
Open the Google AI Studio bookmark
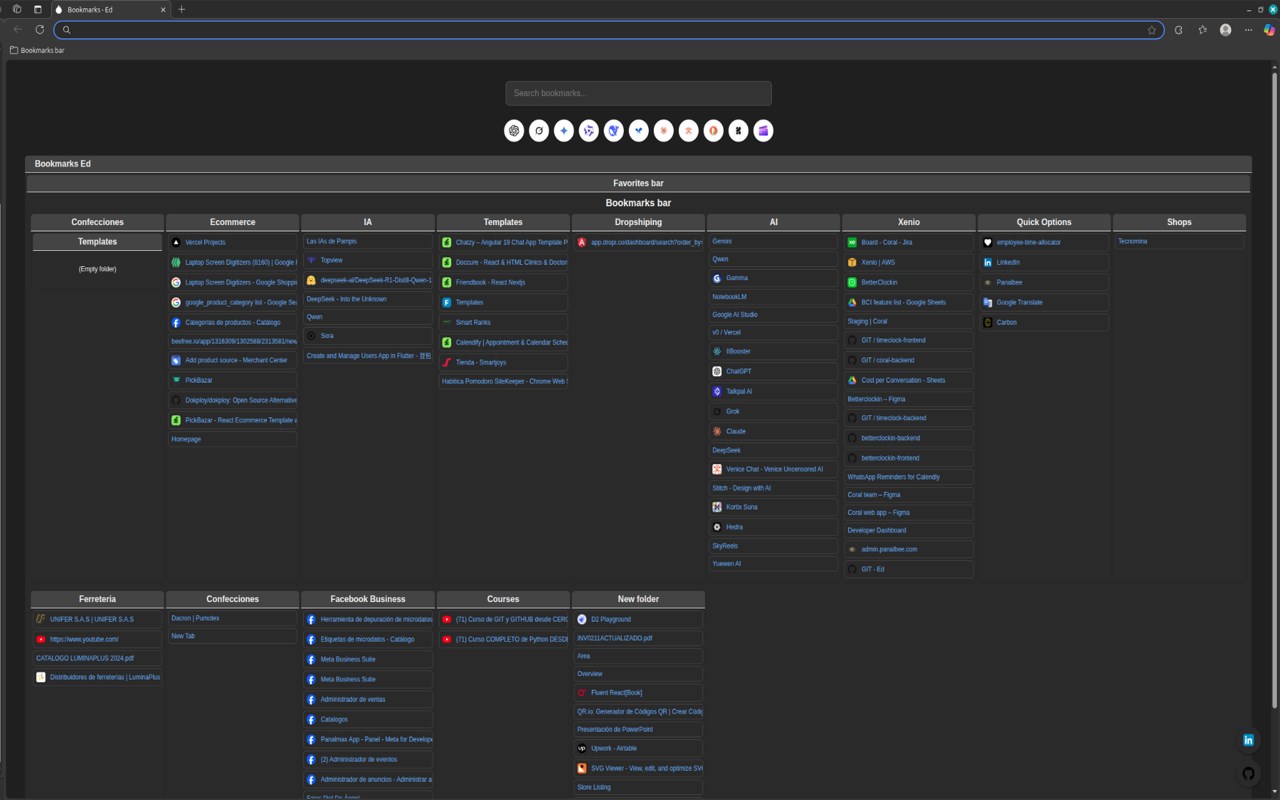773,315
